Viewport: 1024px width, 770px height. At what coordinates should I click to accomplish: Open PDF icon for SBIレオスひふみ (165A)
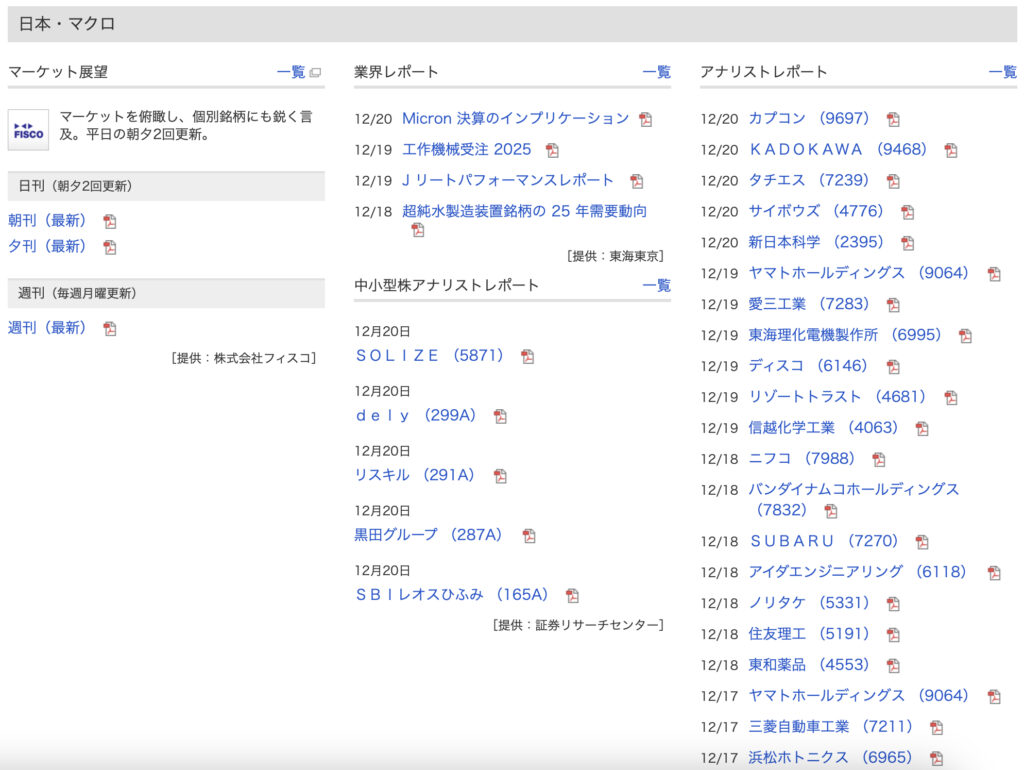coord(572,596)
